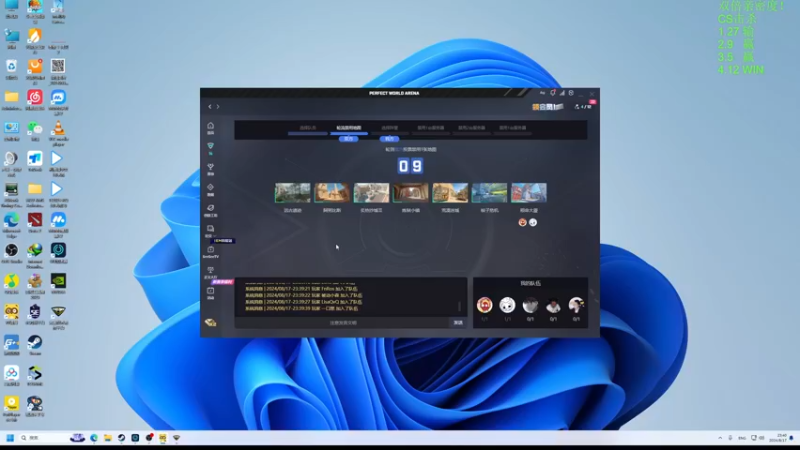This screenshot has width=800, height=450.
Task: Open Steam desktop shortcut
Action: tap(35, 345)
